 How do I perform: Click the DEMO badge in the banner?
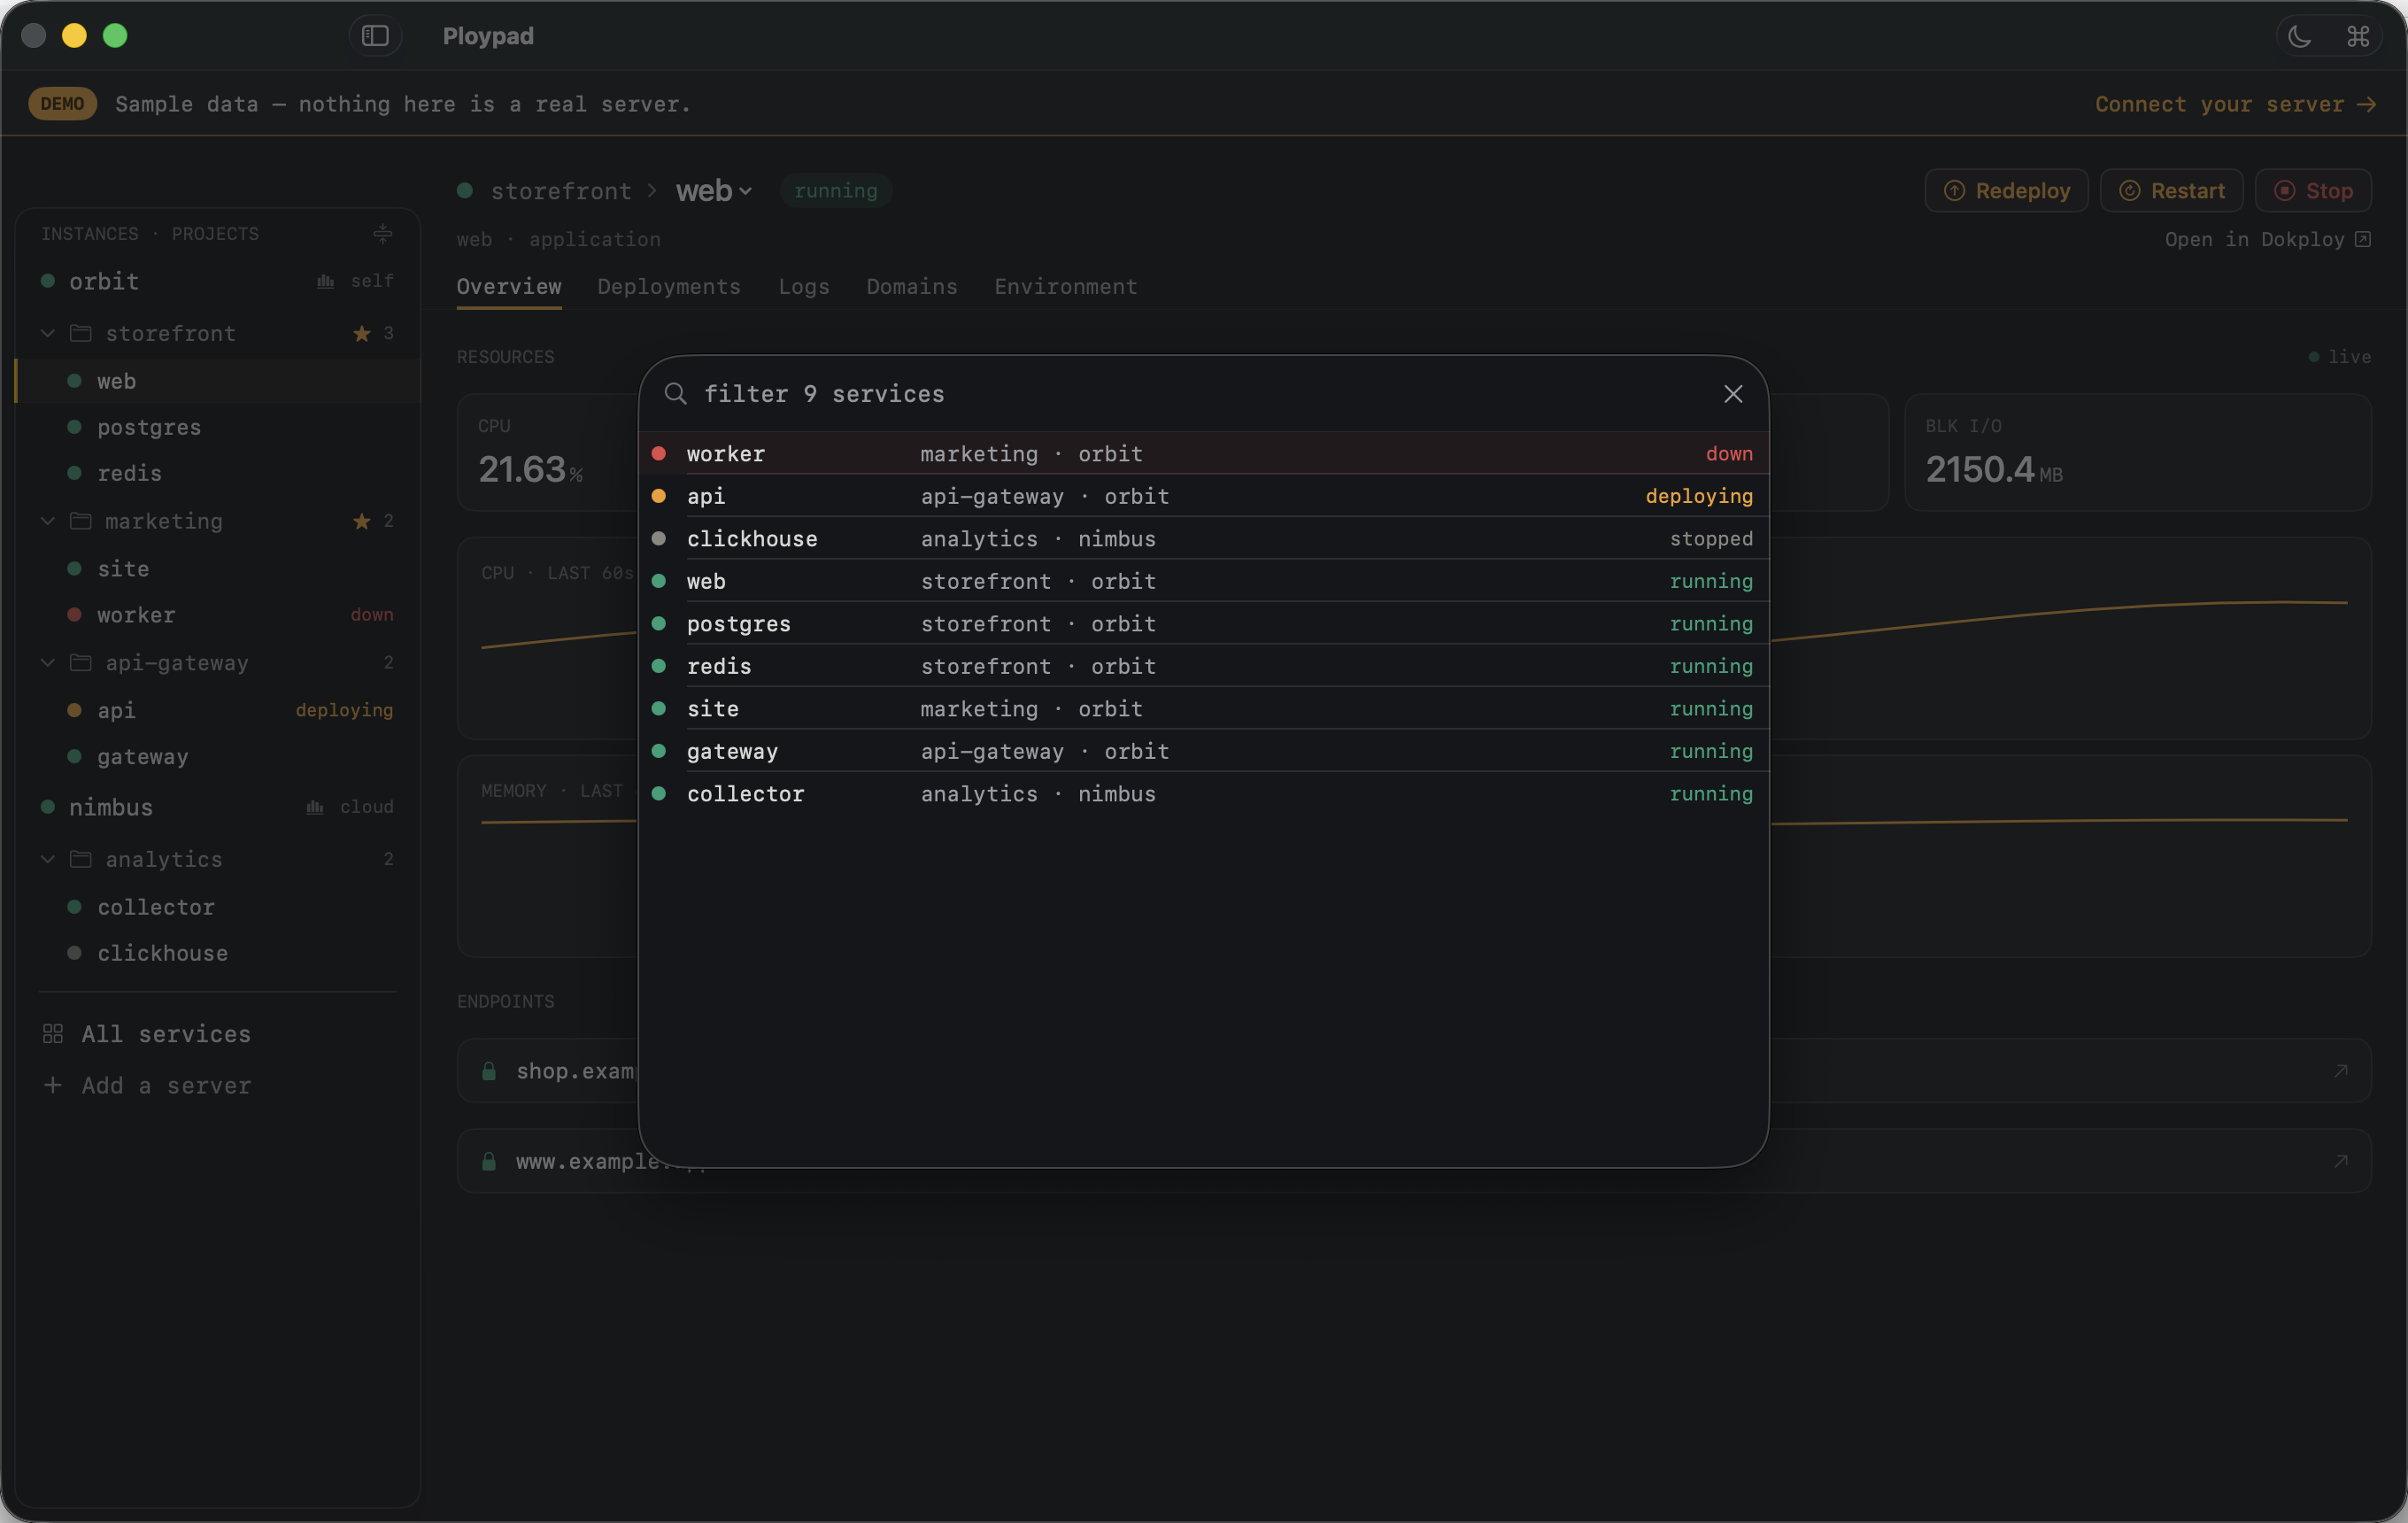pyautogui.click(x=62, y=104)
